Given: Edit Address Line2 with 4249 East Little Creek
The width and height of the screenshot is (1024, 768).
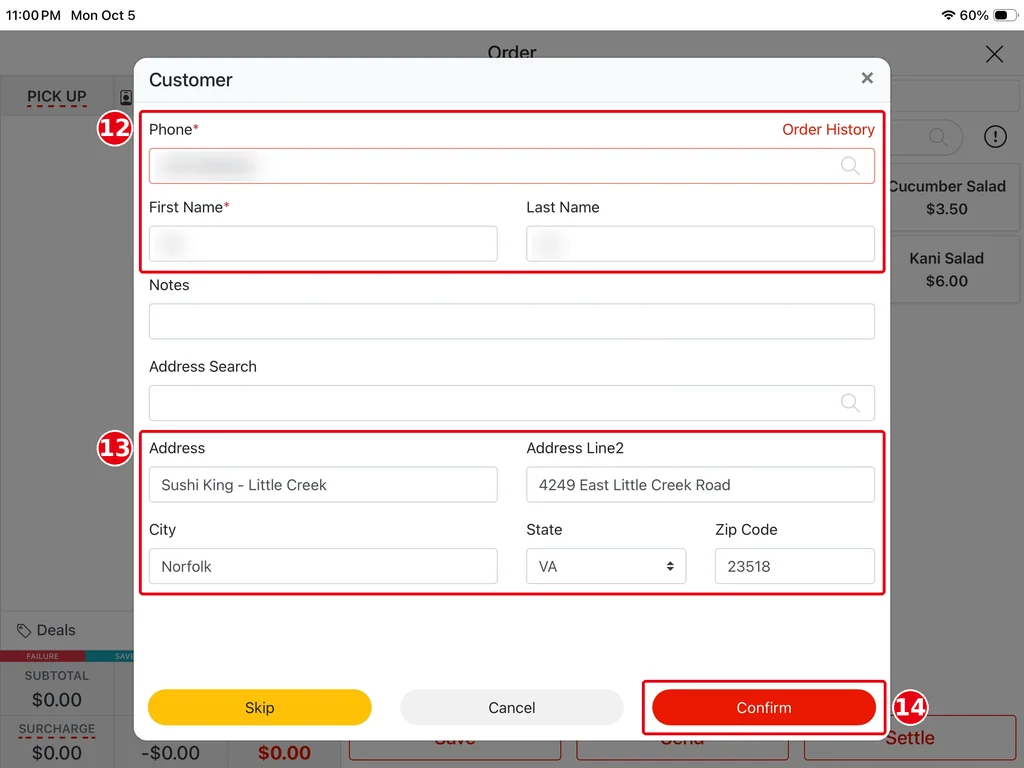Looking at the screenshot, I should coord(700,485).
